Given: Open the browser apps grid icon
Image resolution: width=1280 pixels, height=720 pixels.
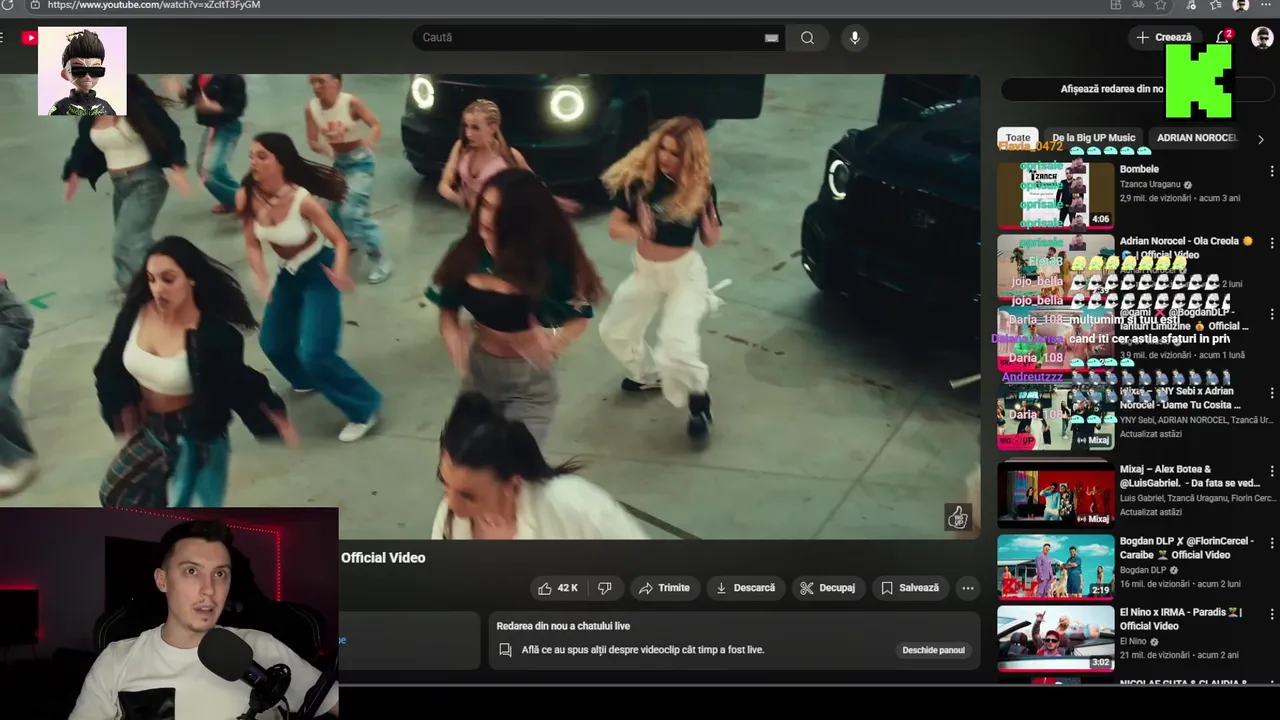Looking at the screenshot, I should (x=1116, y=5).
